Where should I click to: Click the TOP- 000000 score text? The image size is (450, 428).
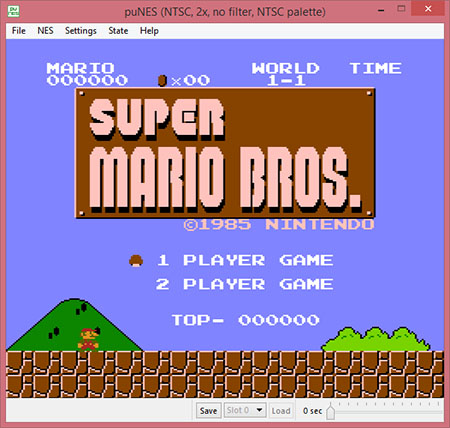(246, 320)
